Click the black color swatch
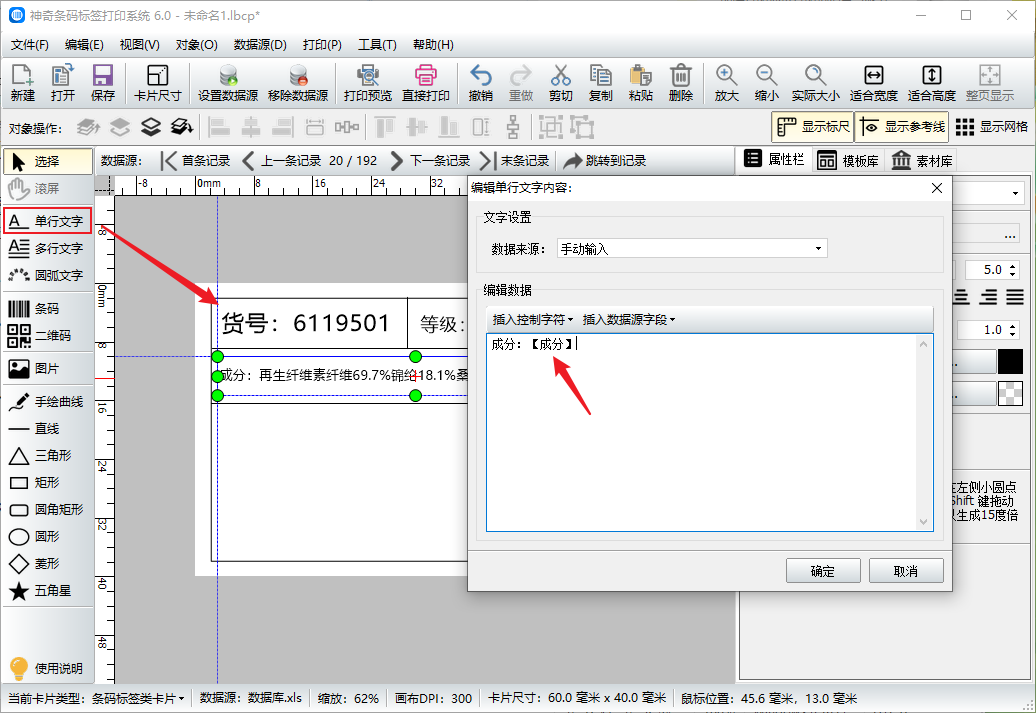1036x713 pixels. [x=1010, y=362]
